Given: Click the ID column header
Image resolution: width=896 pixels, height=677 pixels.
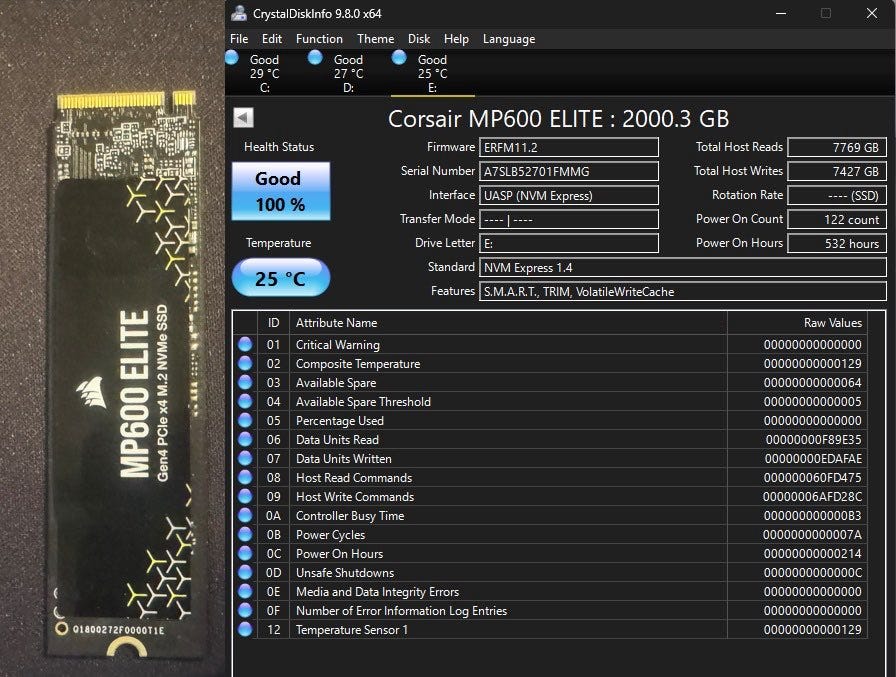Looking at the screenshot, I should (x=274, y=322).
